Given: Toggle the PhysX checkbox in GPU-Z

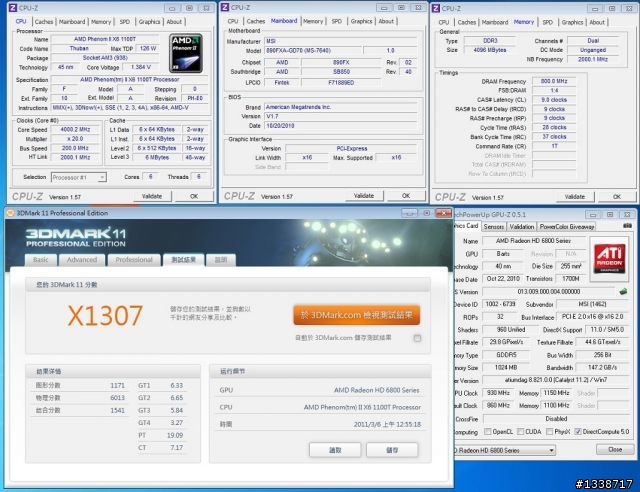Looking at the screenshot, I should pyautogui.click(x=549, y=432).
